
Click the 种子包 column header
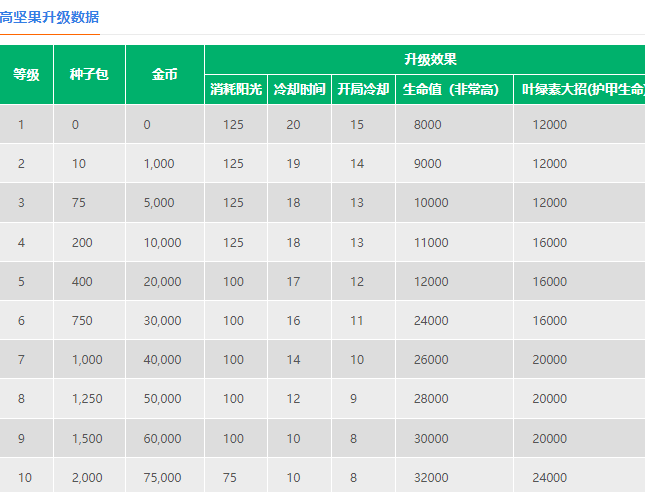pos(89,74)
